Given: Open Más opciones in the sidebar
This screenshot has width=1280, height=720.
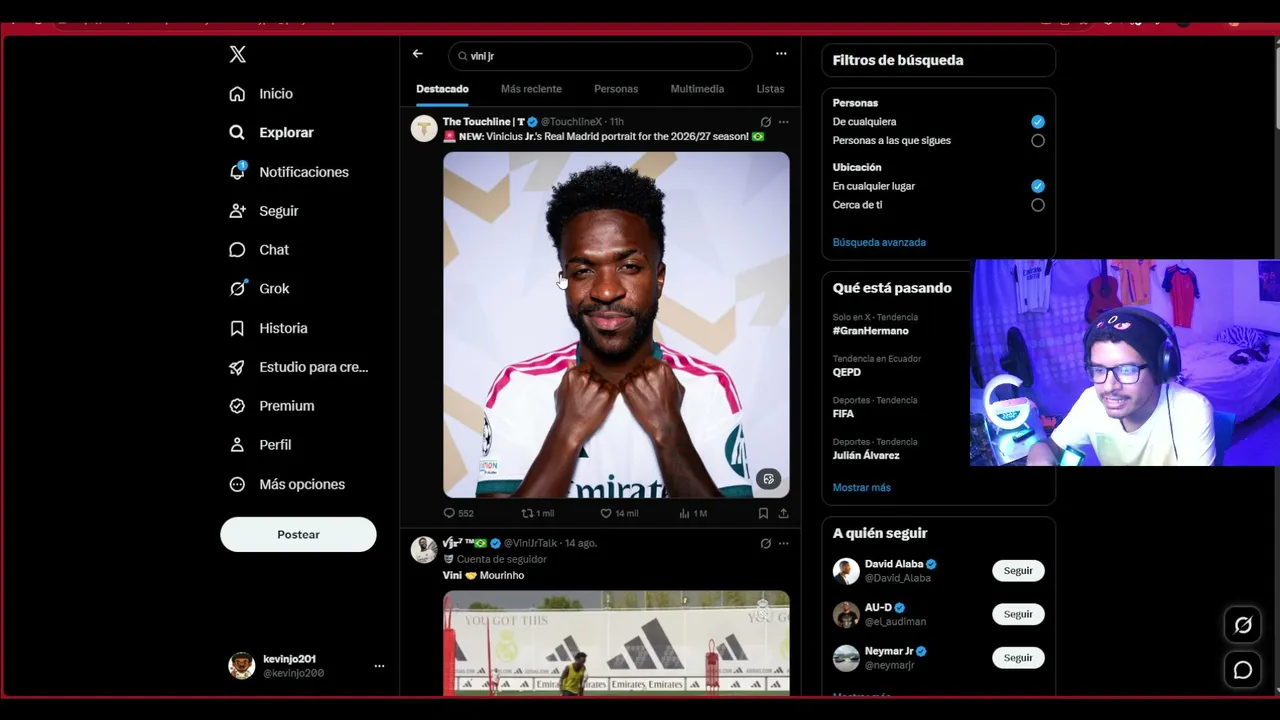Looking at the screenshot, I should (x=286, y=484).
